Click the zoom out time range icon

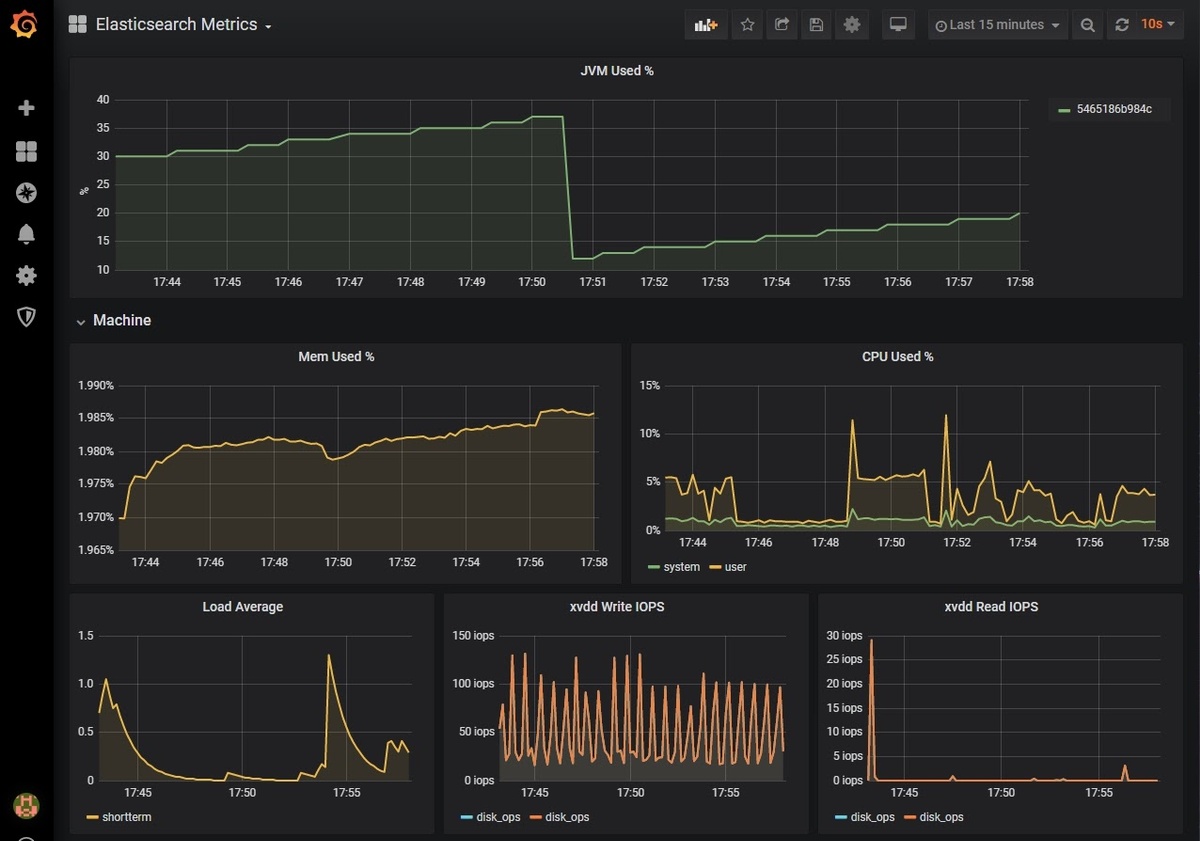click(x=1087, y=25)
